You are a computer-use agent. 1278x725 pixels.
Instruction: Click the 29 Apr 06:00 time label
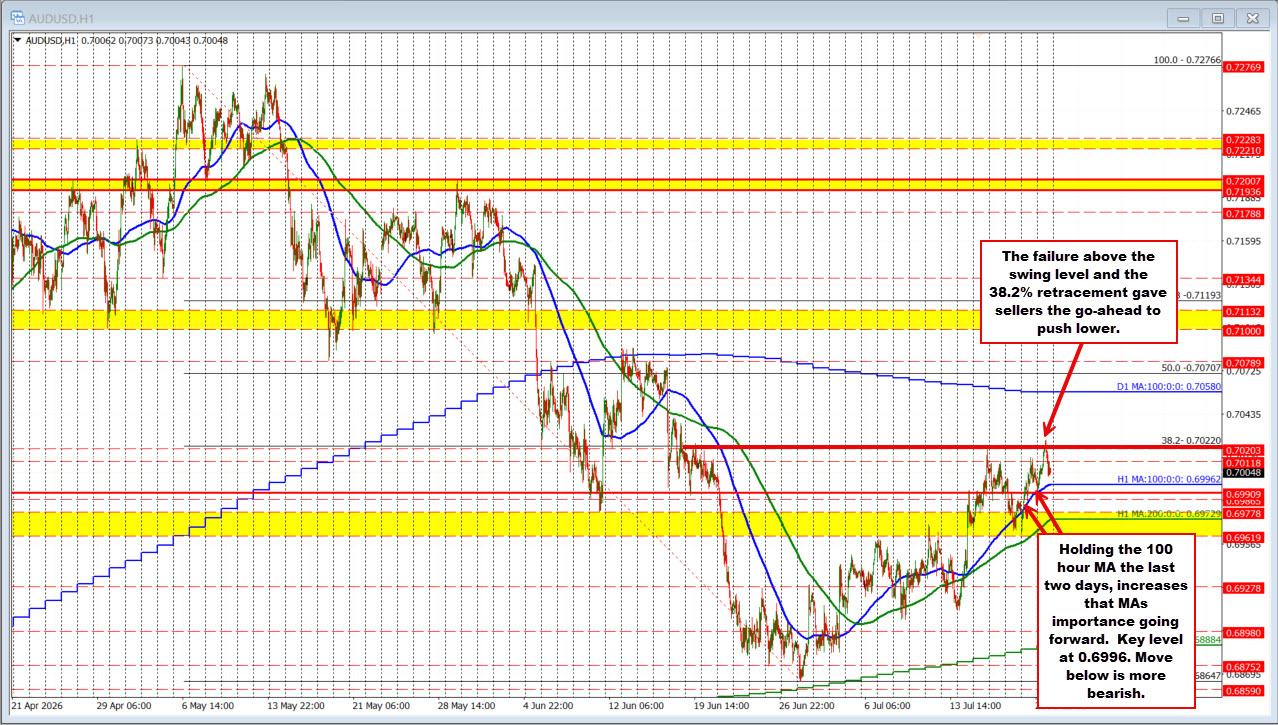click(126, 704)
